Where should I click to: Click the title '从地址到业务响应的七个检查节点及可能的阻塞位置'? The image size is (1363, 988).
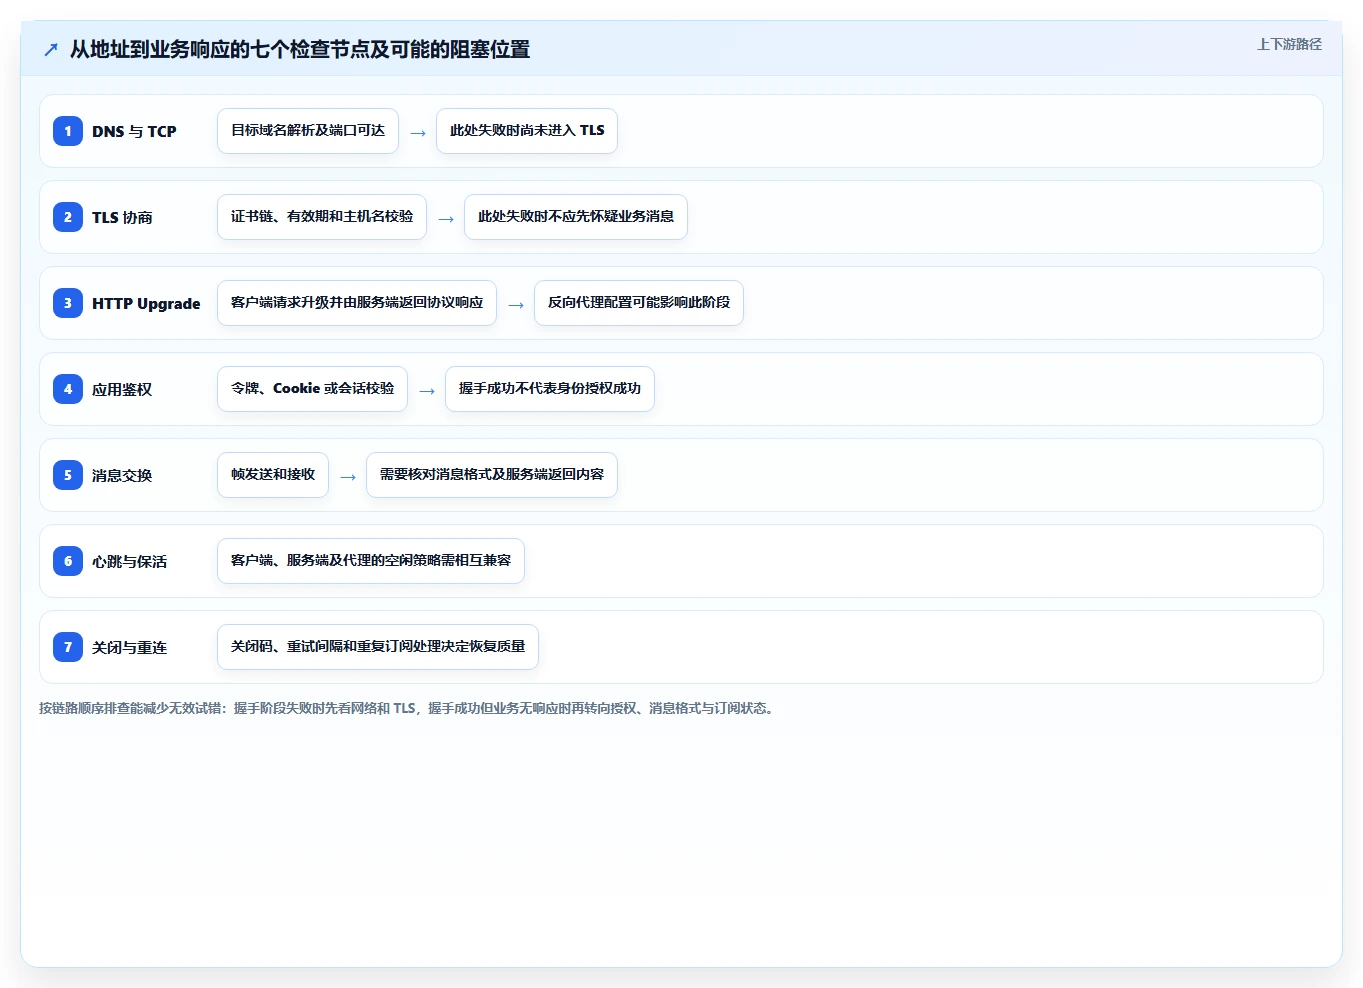300,49
